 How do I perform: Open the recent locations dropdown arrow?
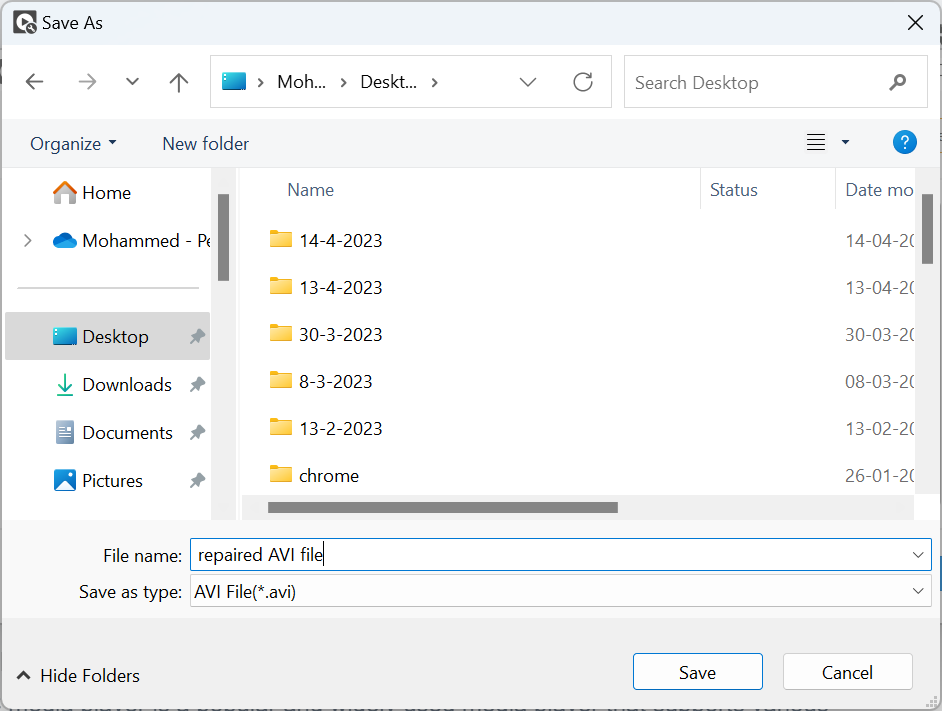132,82
